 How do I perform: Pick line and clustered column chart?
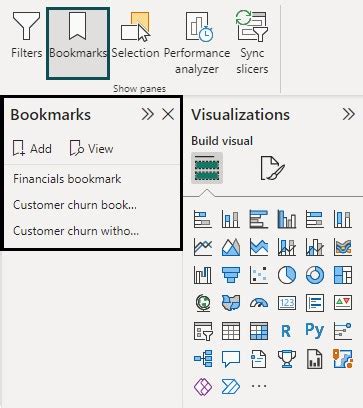point(315,247)
